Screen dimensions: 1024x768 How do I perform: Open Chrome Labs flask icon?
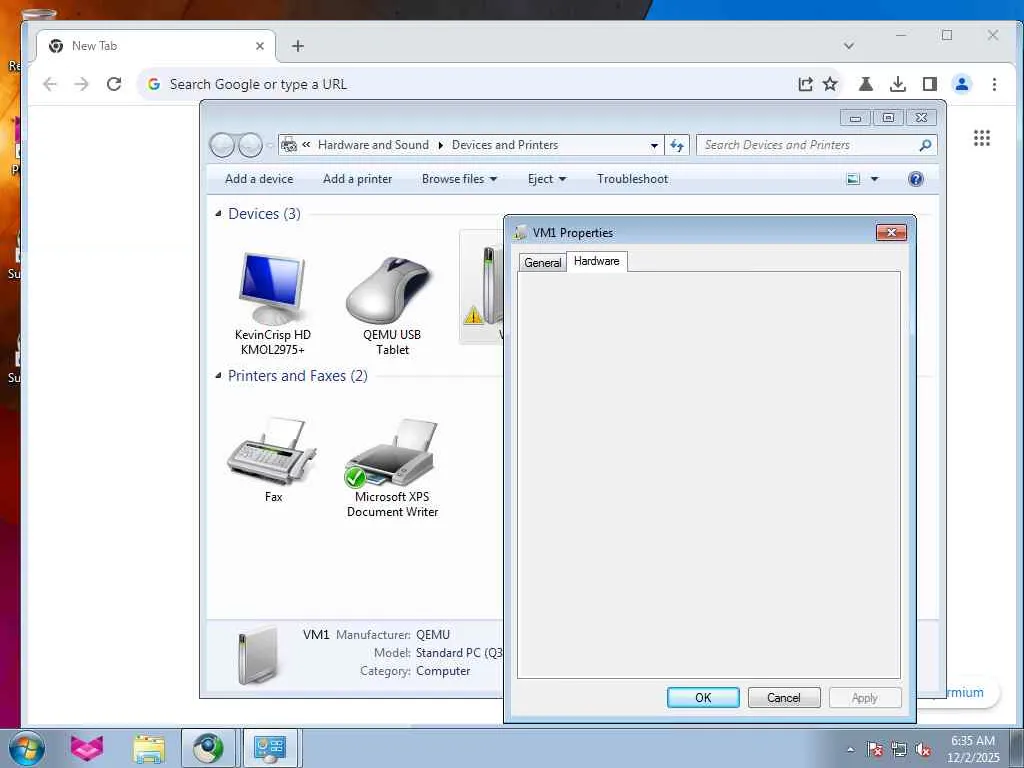(866, 84)
